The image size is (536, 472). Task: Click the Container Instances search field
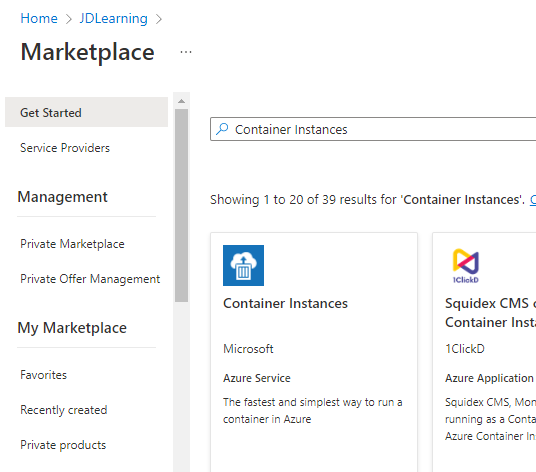coord(373,129)
